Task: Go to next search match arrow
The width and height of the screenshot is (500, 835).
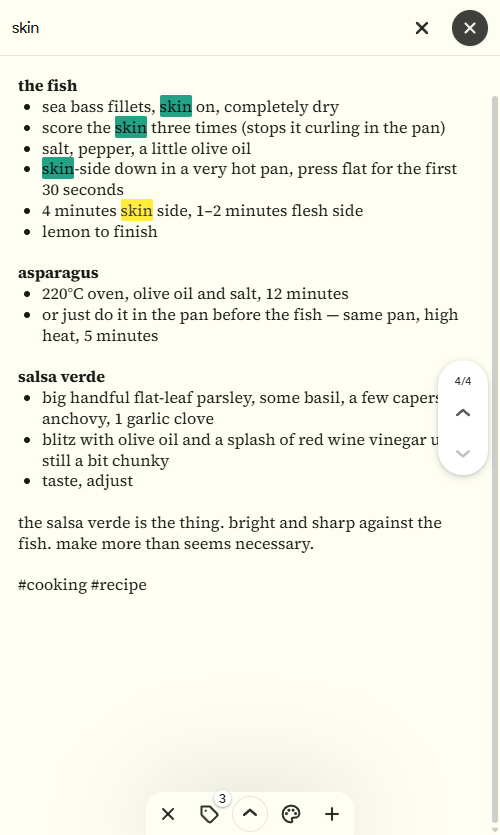Action: (x=463, y=453)
